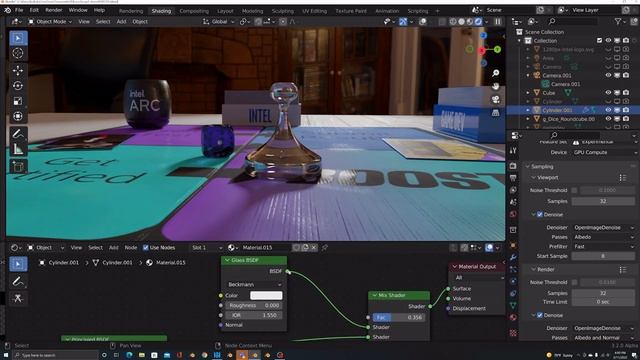Open Prefilter Fast dropdown

[604, 247]
